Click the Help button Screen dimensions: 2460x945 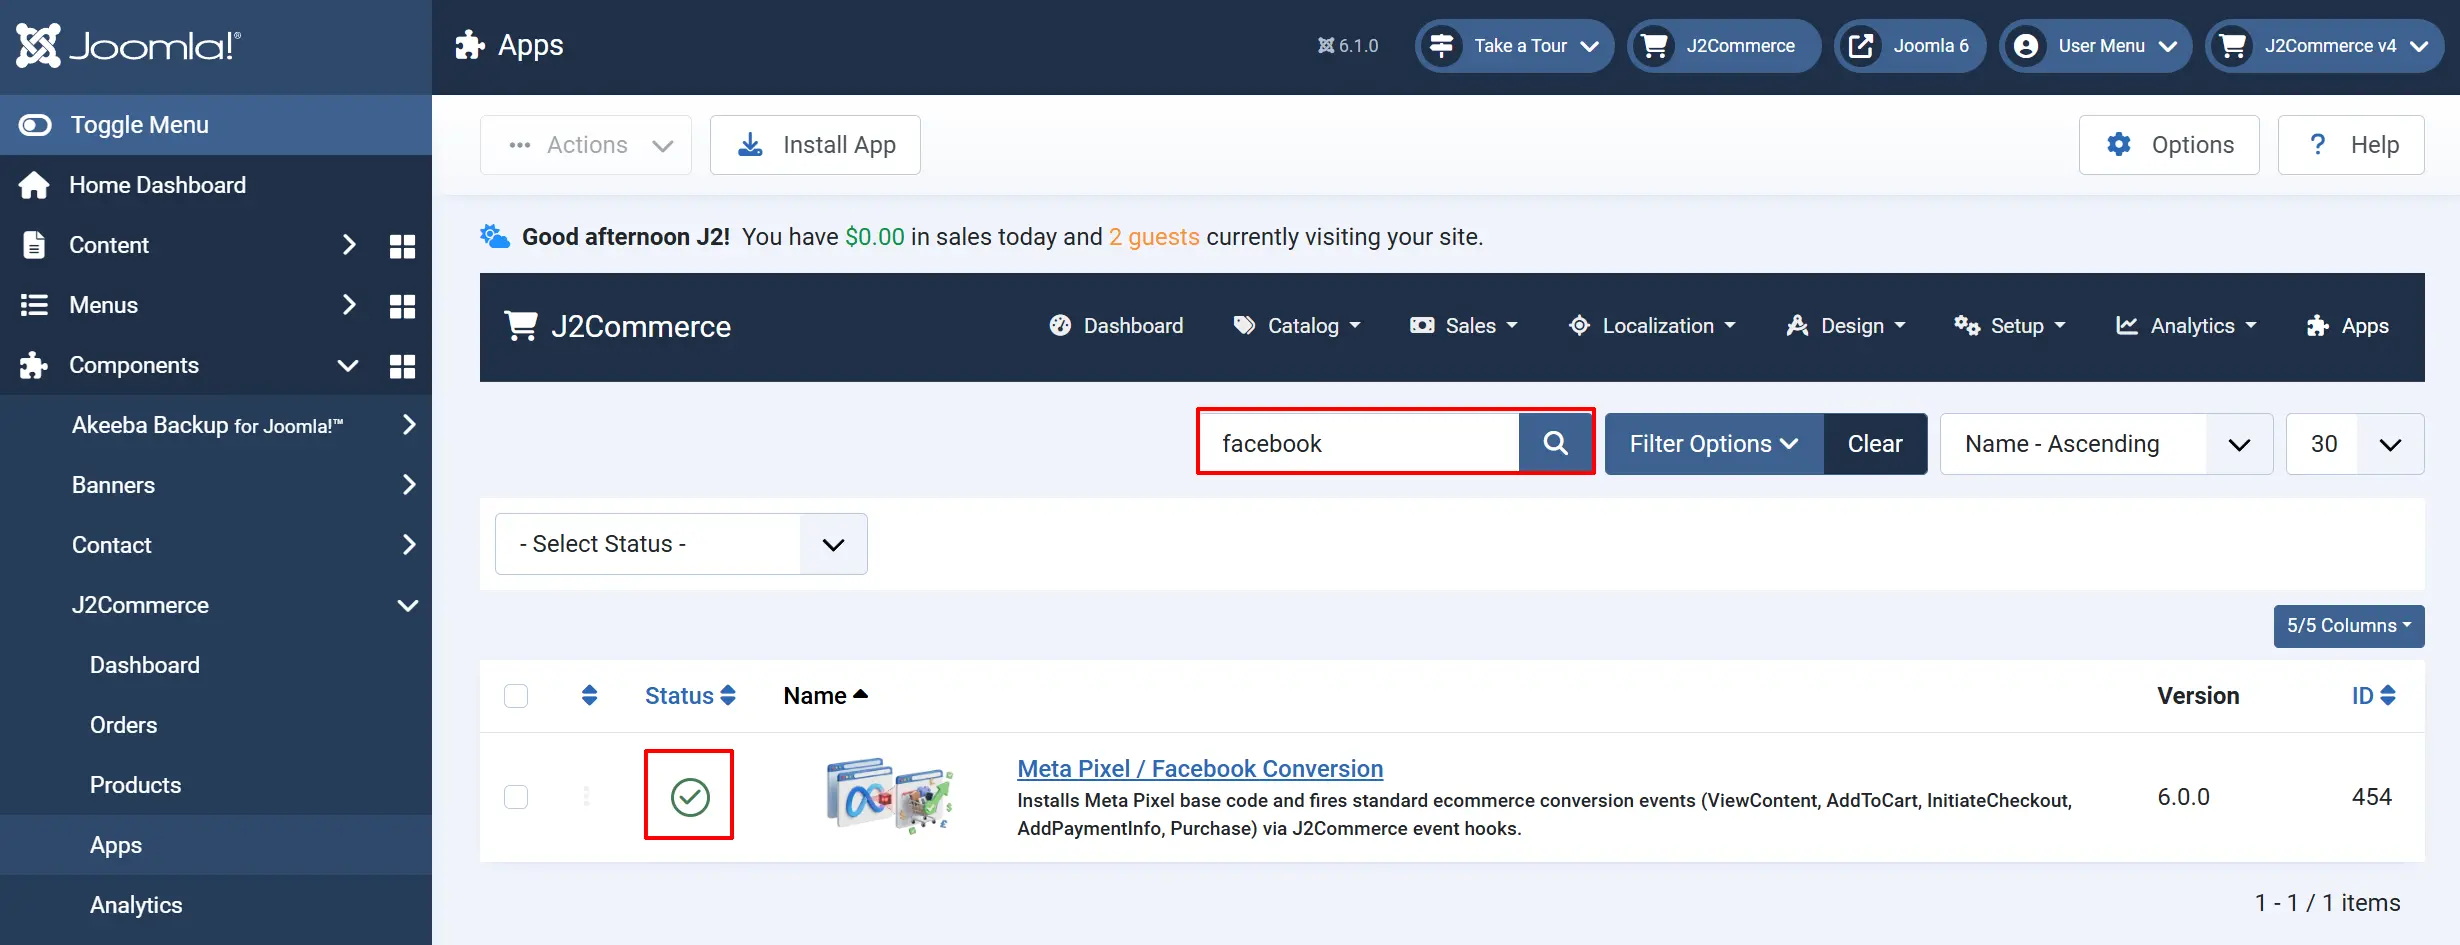2351,145
